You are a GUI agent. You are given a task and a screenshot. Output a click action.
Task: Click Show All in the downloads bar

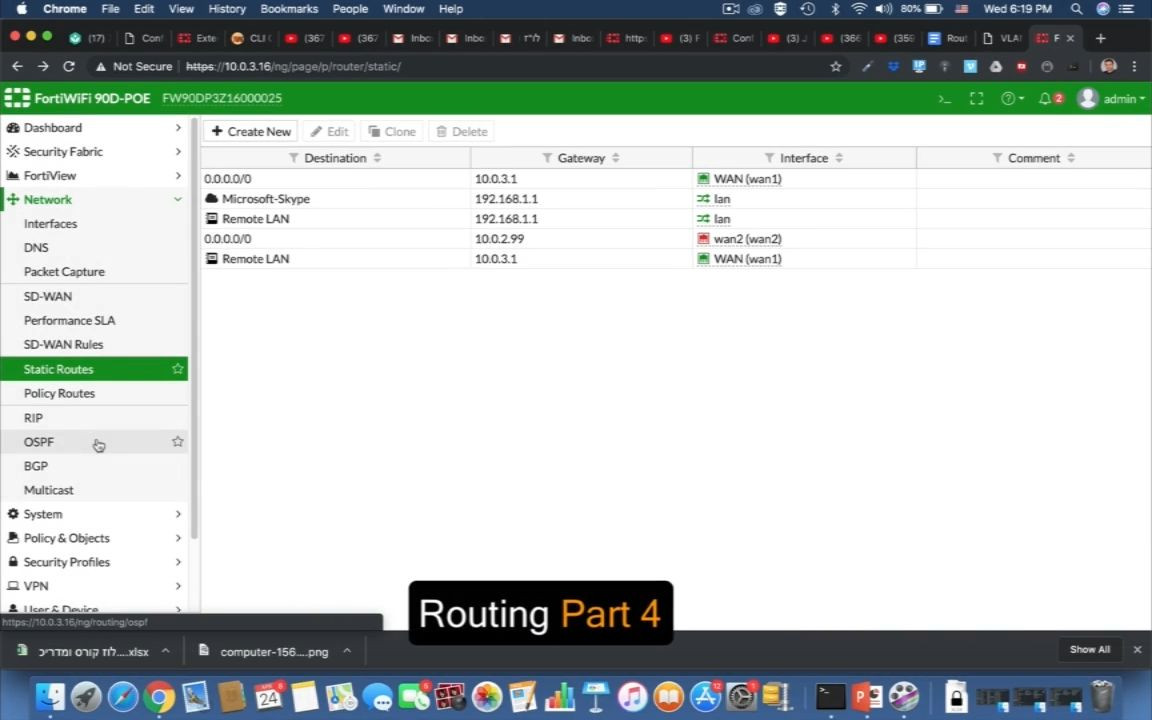(1089, 649)
